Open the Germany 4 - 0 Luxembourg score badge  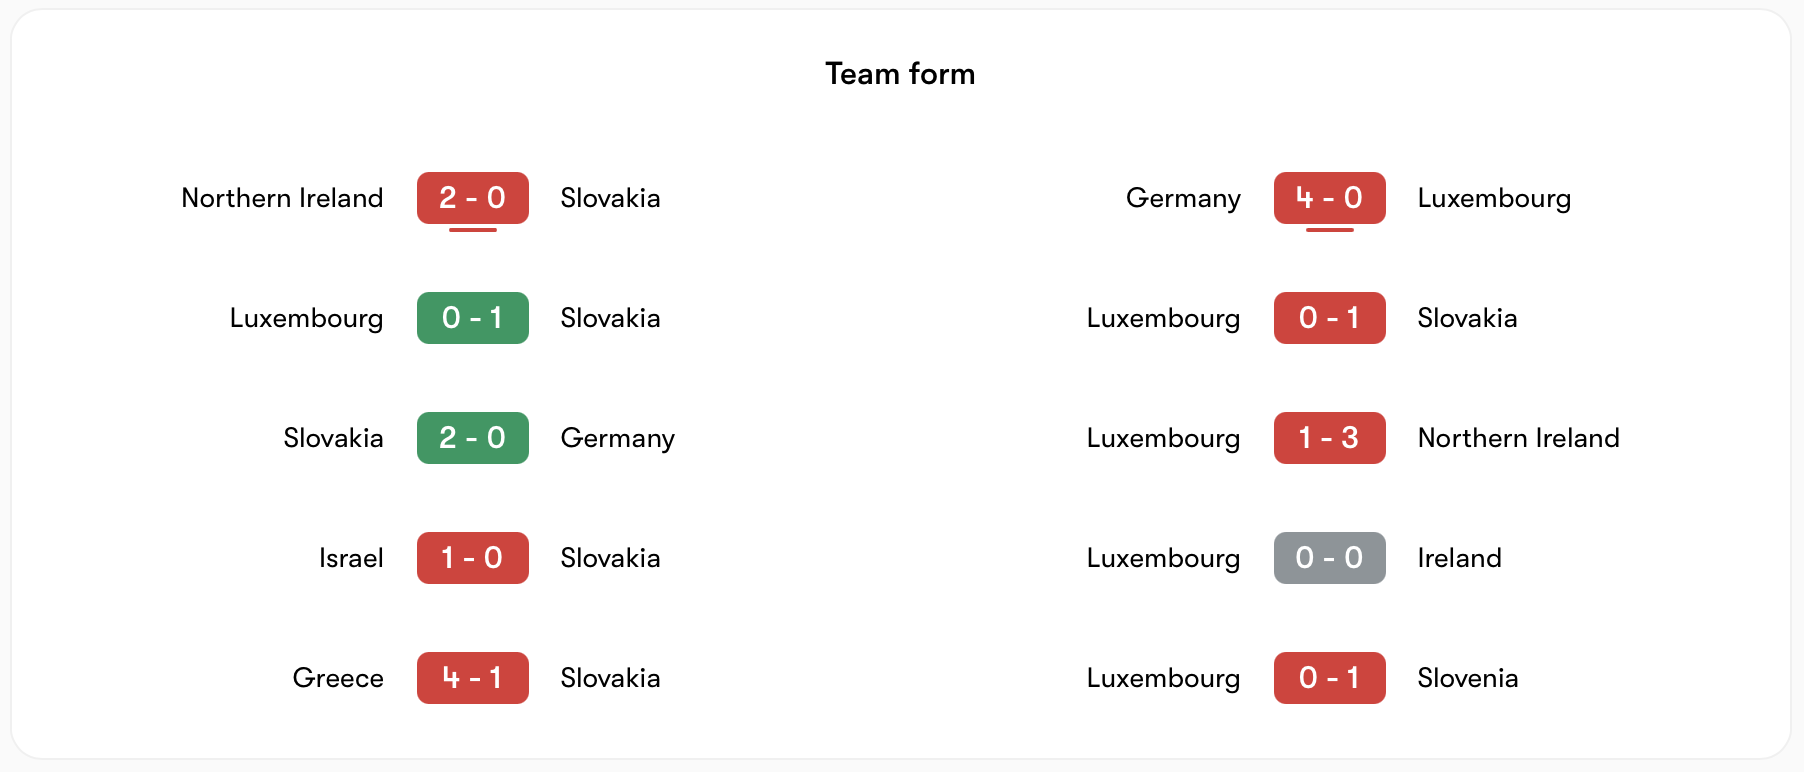pos(1329,198)
